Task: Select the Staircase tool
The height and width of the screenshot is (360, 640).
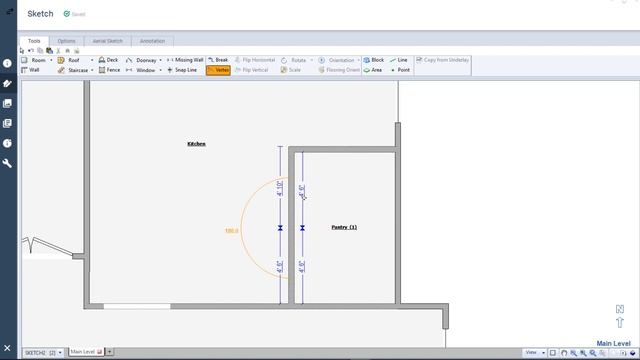Action: [x=73, y=70]
